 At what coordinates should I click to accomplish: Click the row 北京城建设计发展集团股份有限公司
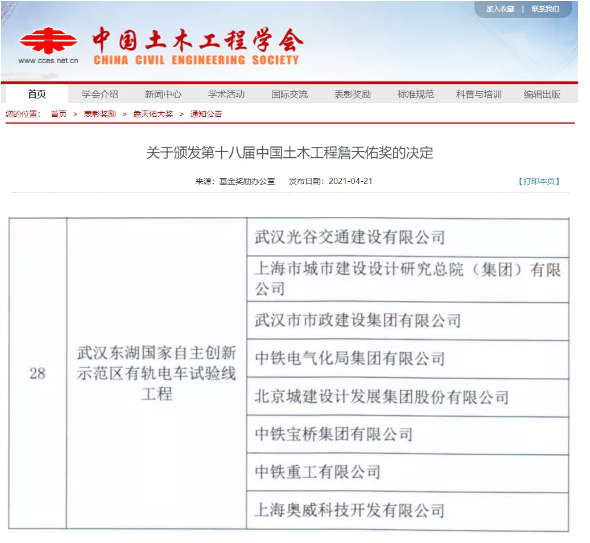408,397
